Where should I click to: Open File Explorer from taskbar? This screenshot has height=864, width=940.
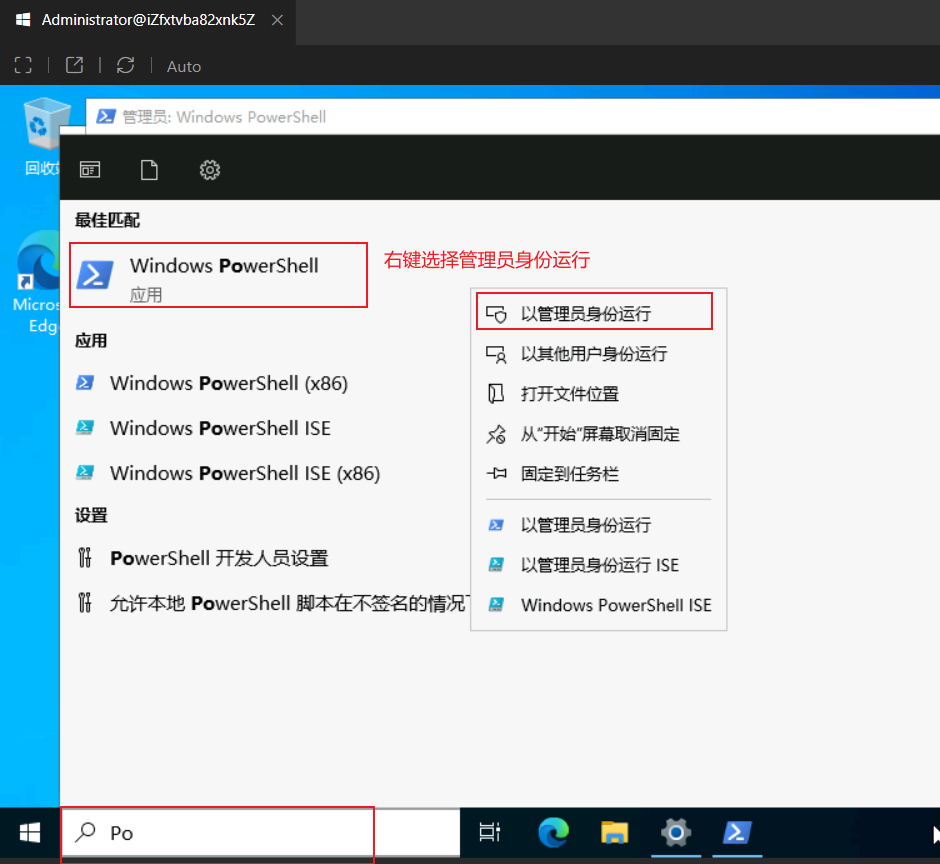614,833
